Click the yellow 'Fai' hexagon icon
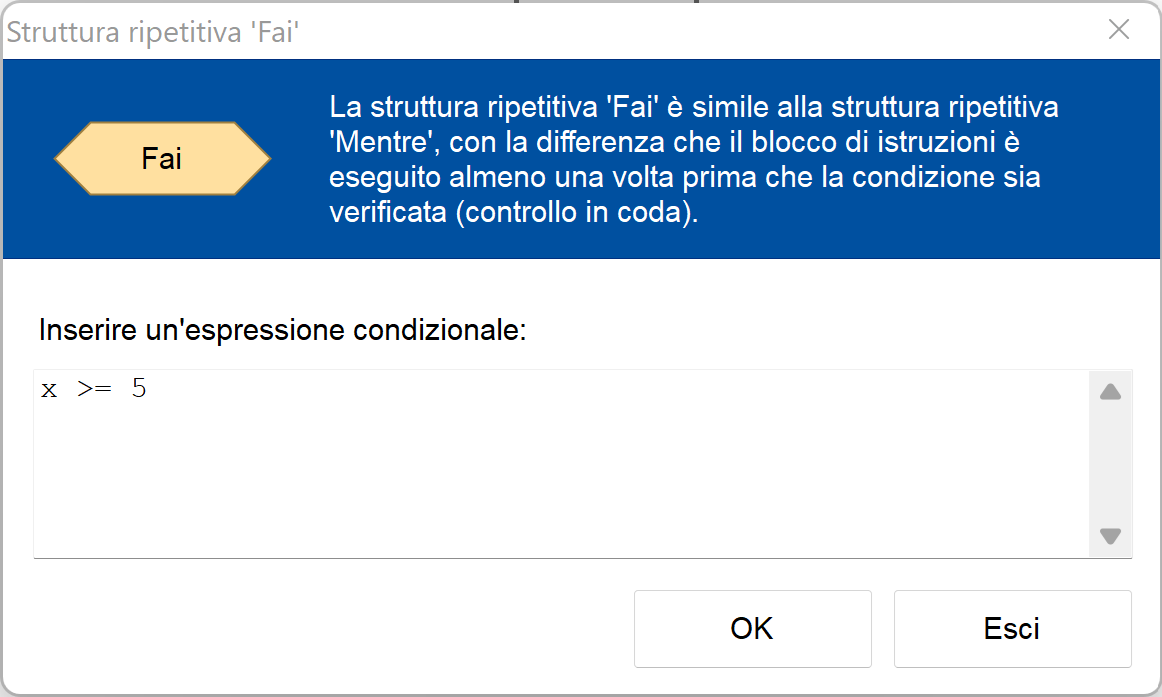The width and height of the screenshot is (1162, 697). pyautogui.click(x=162, y=159)
